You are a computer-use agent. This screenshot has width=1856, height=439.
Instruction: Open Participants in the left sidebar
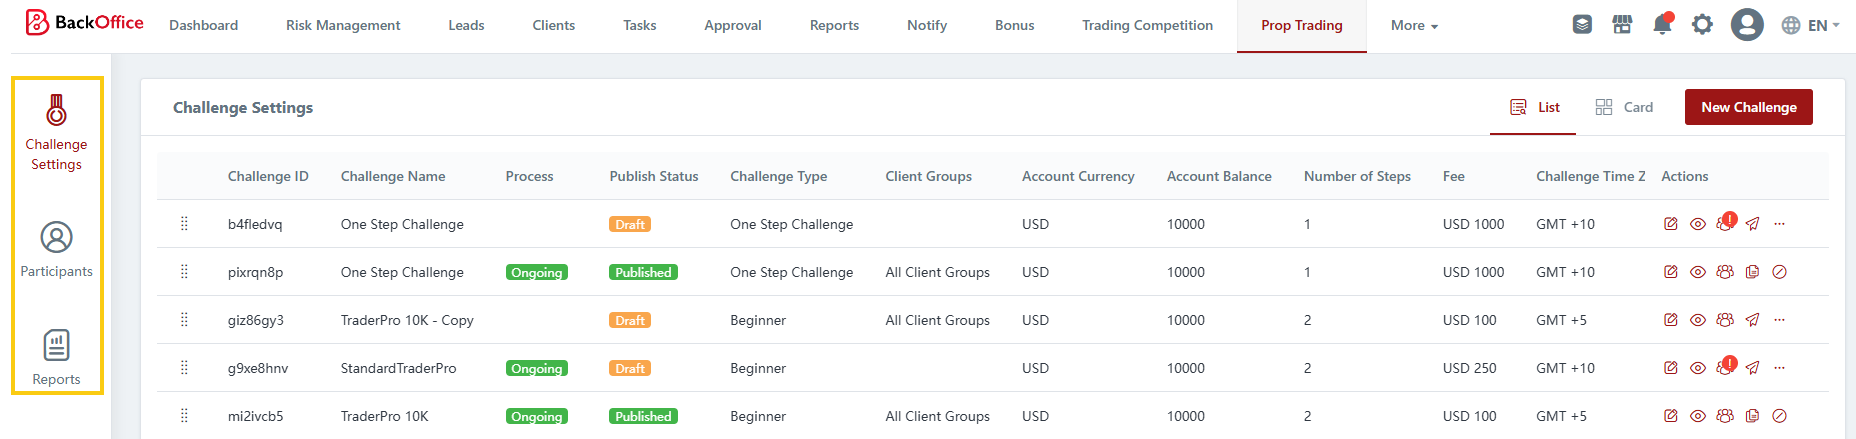(x=56, y=249)
